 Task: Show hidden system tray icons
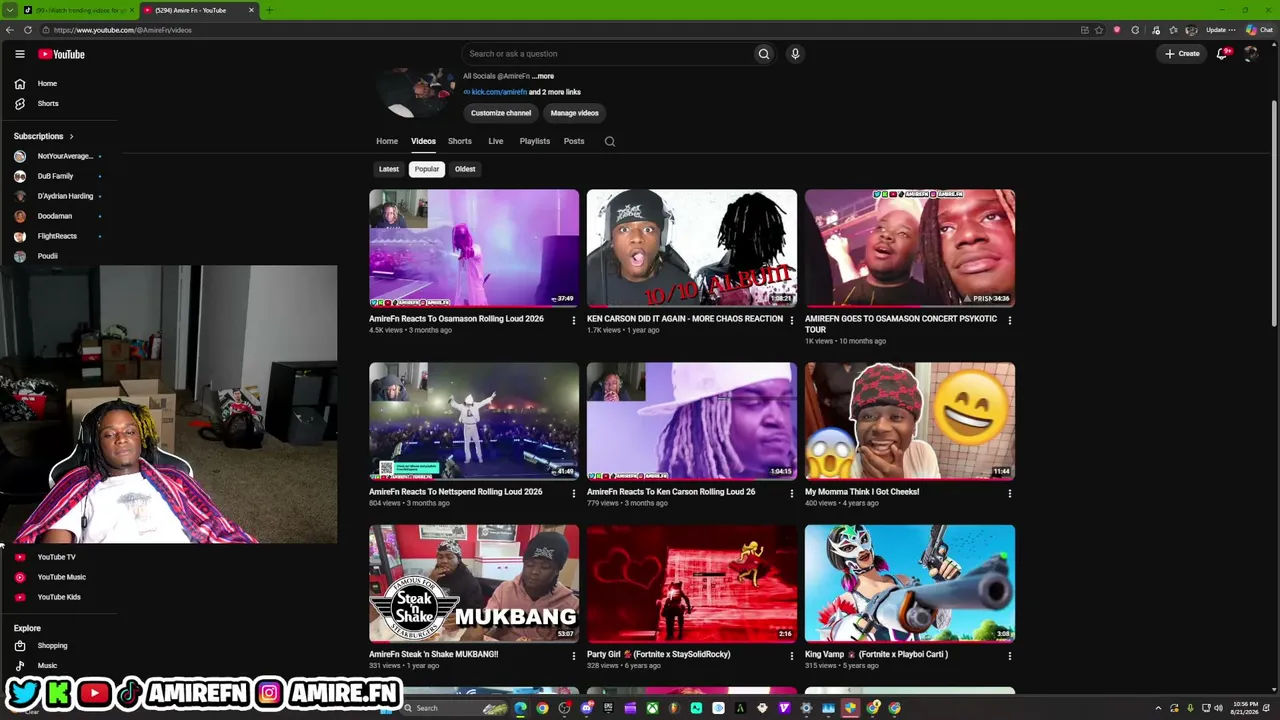(x=1160, y=708)
